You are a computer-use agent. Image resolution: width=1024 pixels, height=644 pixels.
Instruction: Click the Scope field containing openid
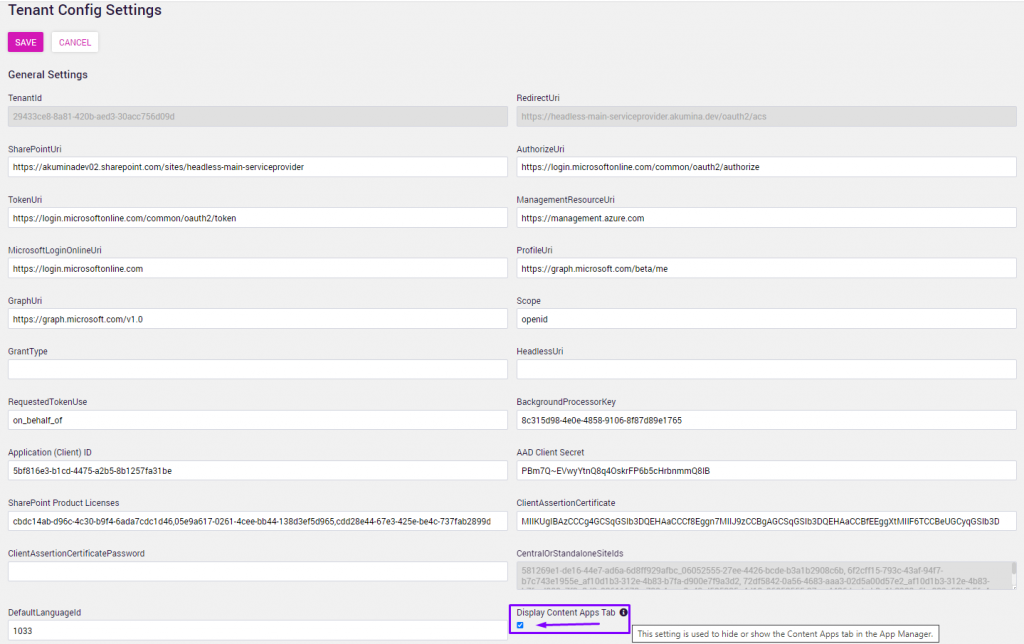pyautogui.click(x=765, y=319)
